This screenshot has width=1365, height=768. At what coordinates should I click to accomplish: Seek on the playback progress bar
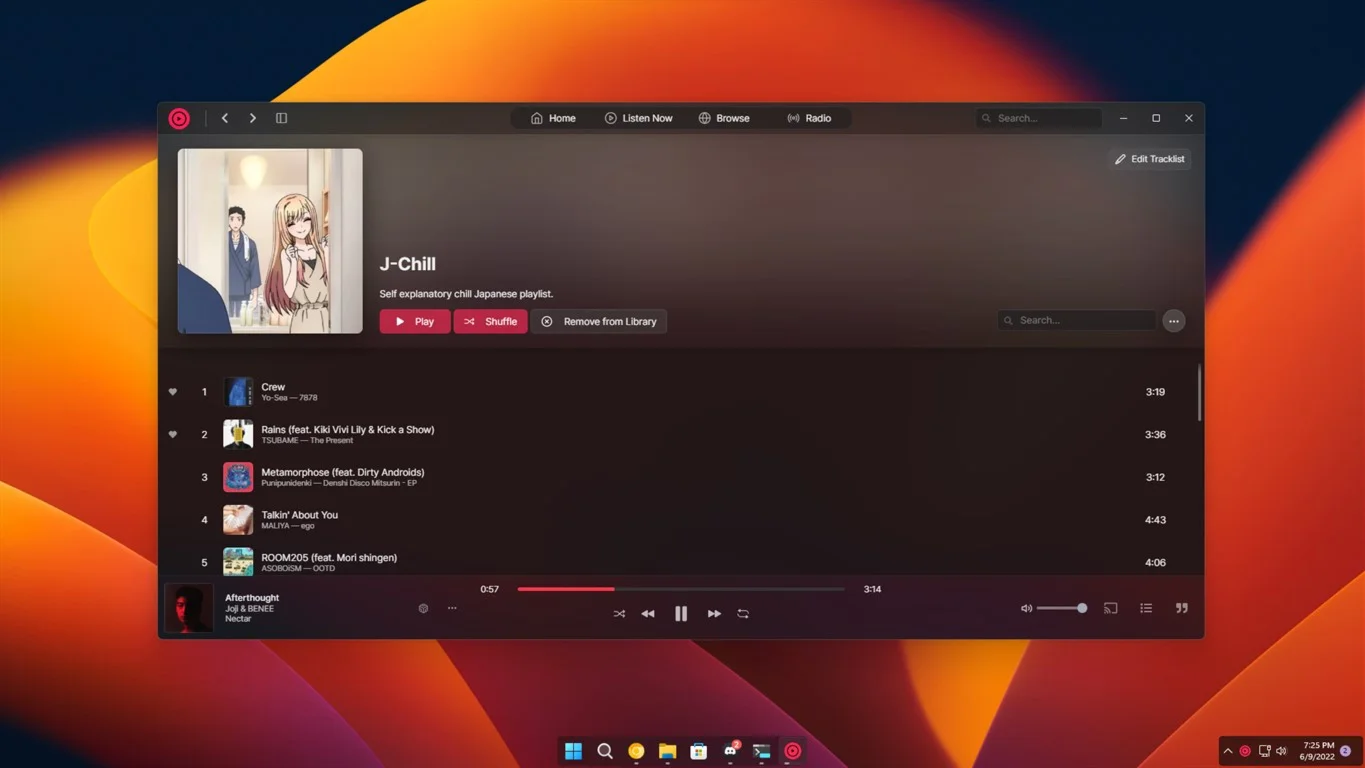pos(681,589)
